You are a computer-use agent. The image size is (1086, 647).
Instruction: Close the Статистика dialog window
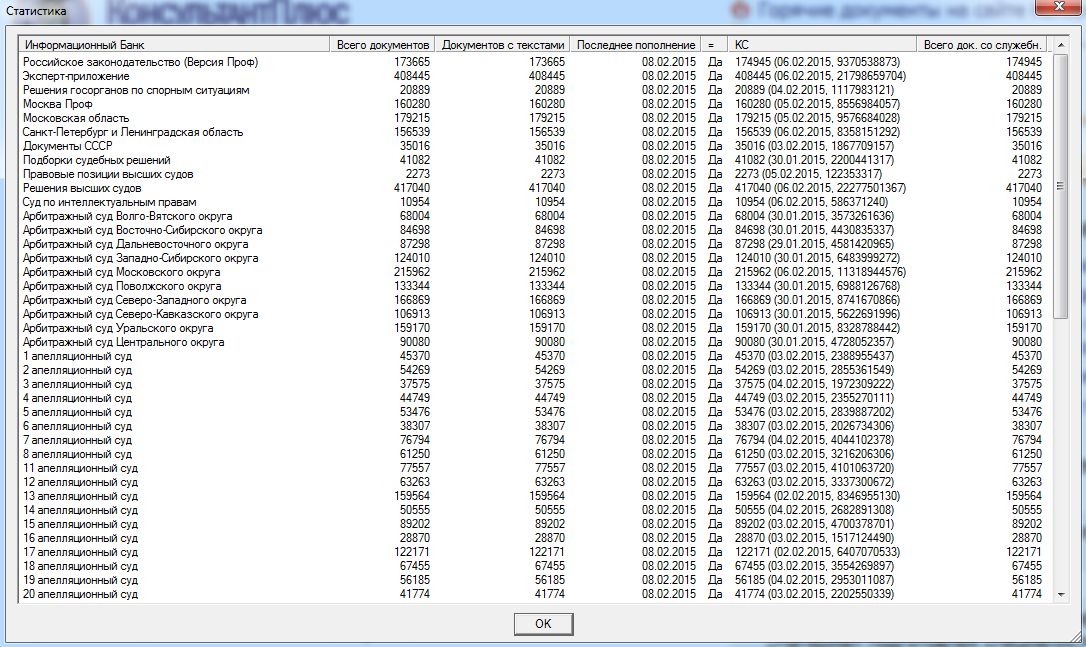(x=1058, y=7)
